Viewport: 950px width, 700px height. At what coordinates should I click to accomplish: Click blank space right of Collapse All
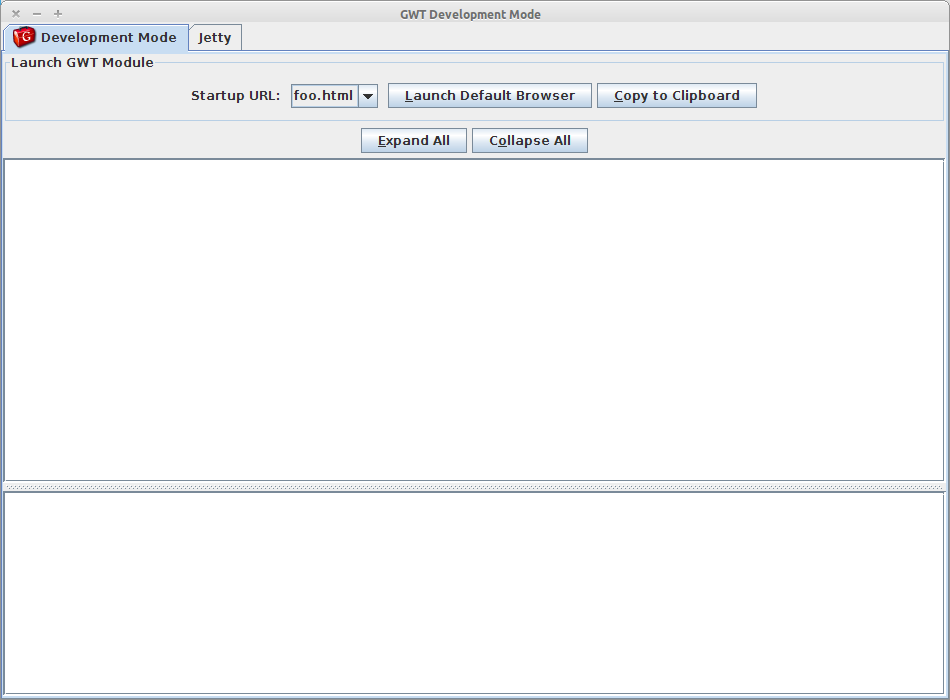coord(760,141)
